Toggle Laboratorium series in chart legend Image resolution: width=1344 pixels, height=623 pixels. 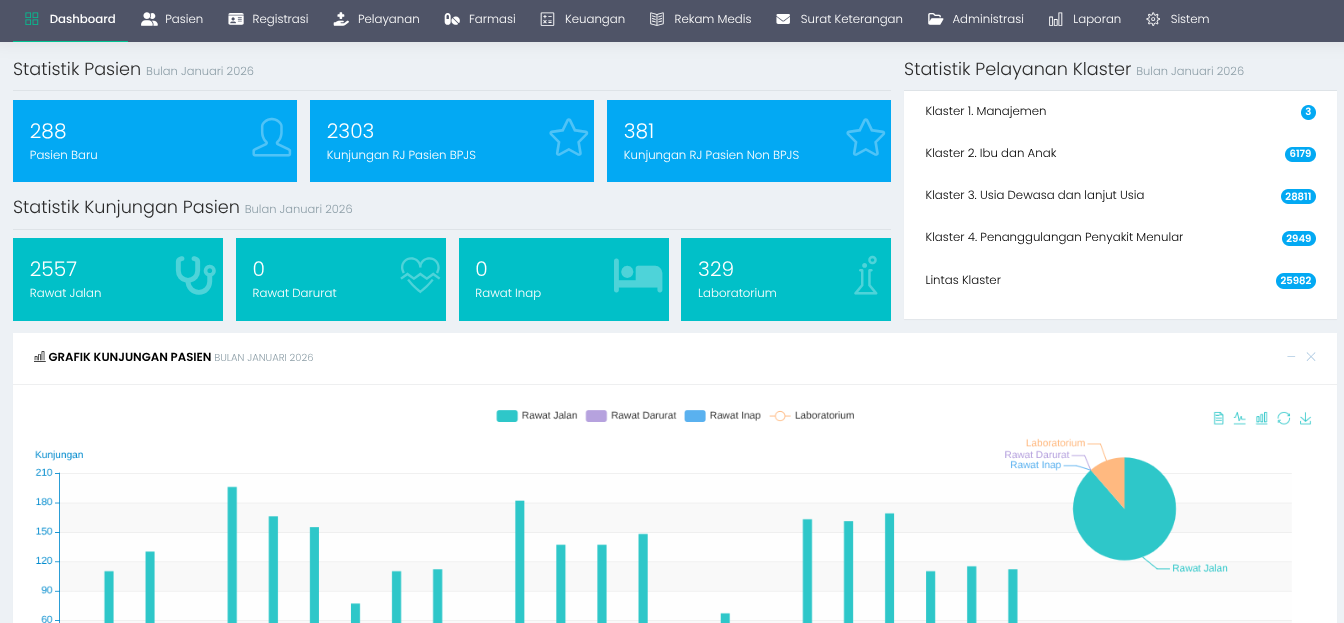coord(812,416)
